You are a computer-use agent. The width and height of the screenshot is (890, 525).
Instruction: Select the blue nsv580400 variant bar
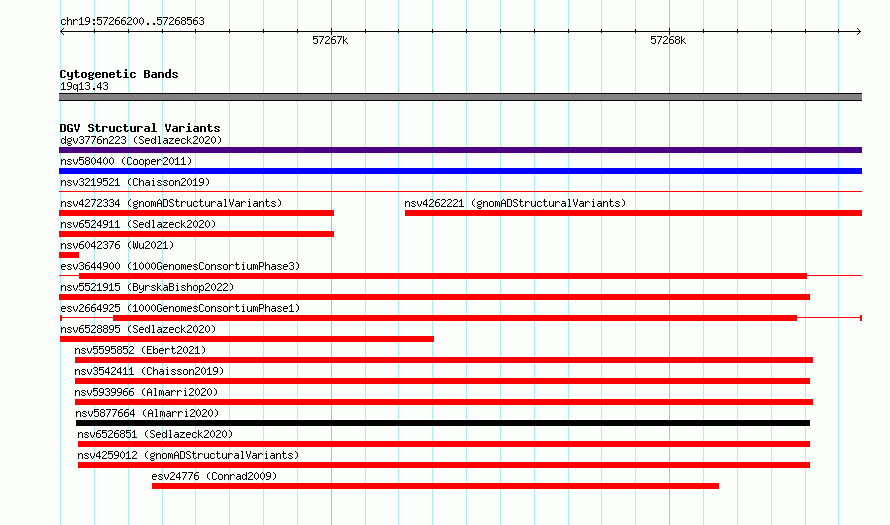pyautogui.click(x=460, y=171)
